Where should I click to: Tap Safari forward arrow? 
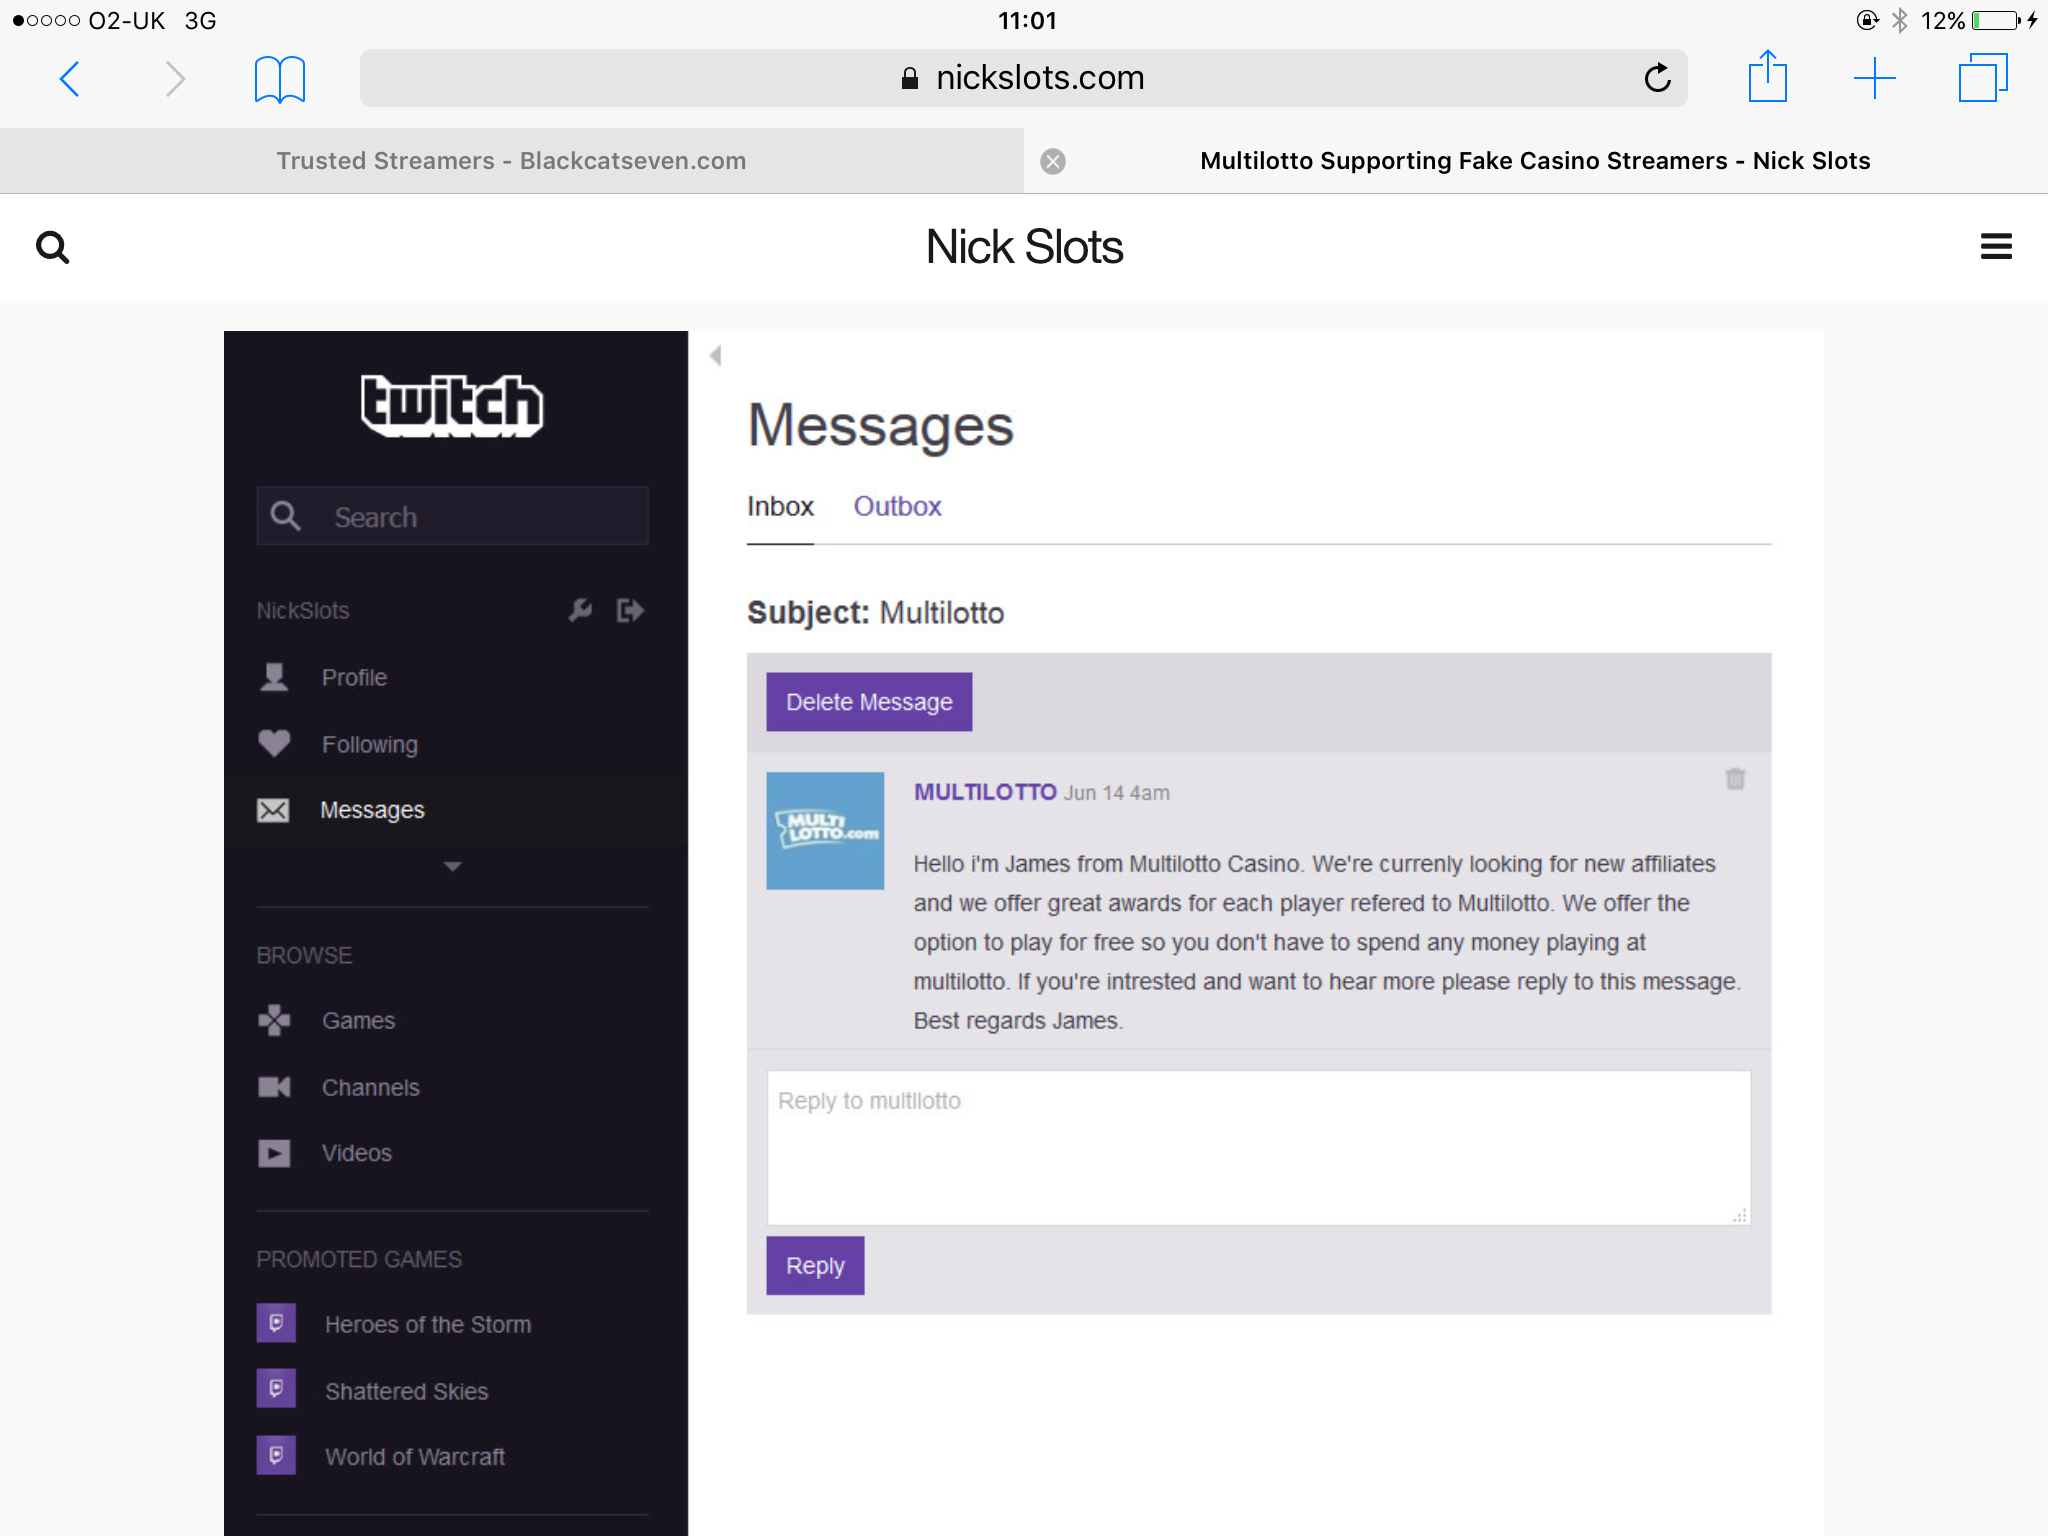click(175, 79)
